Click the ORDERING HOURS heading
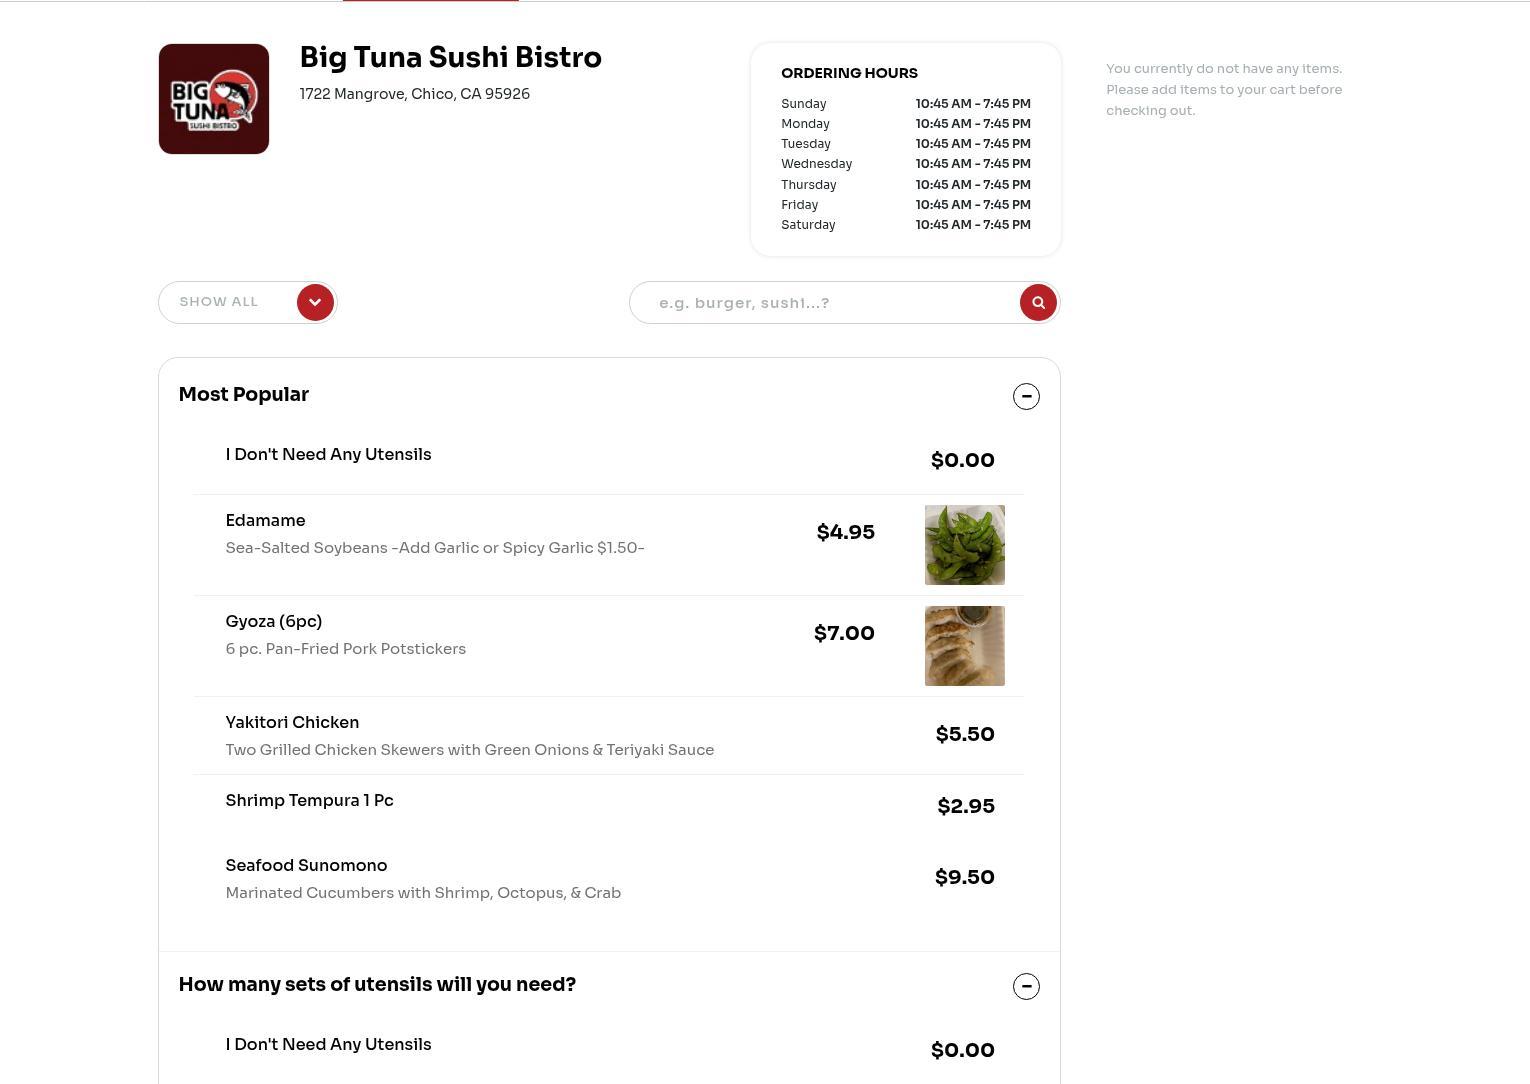Viewport: 1530px width, 1084px height. point(849,73)
